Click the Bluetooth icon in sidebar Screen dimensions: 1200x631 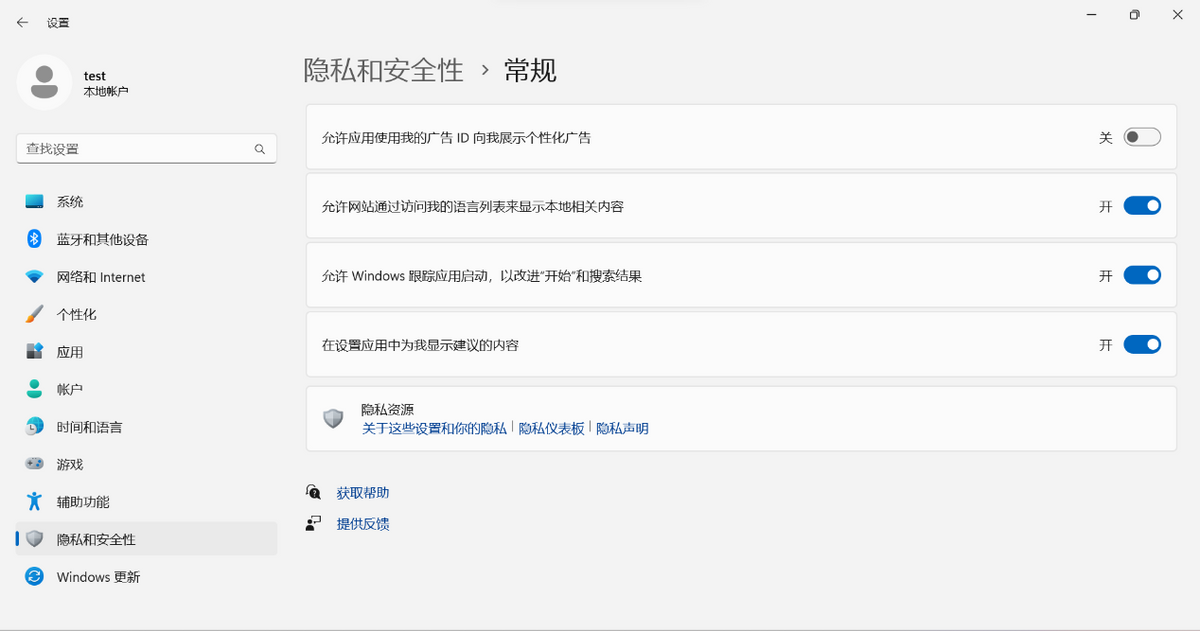35,239
